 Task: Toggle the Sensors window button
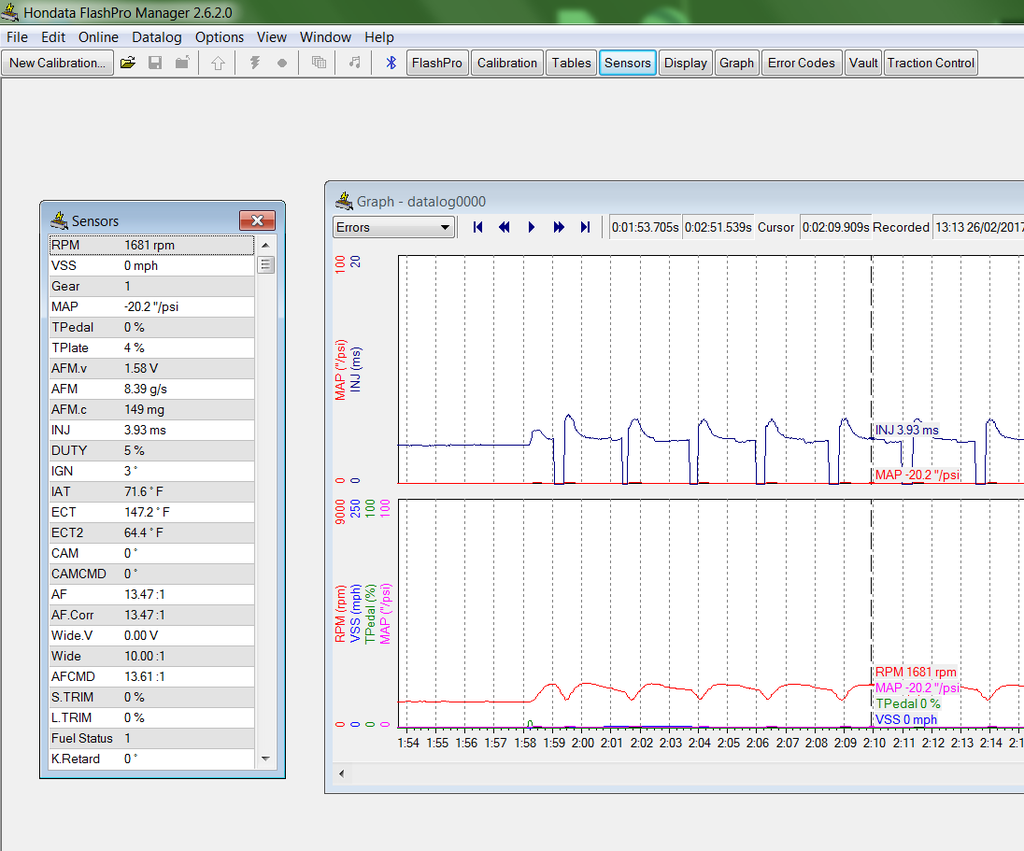[628, 63]
